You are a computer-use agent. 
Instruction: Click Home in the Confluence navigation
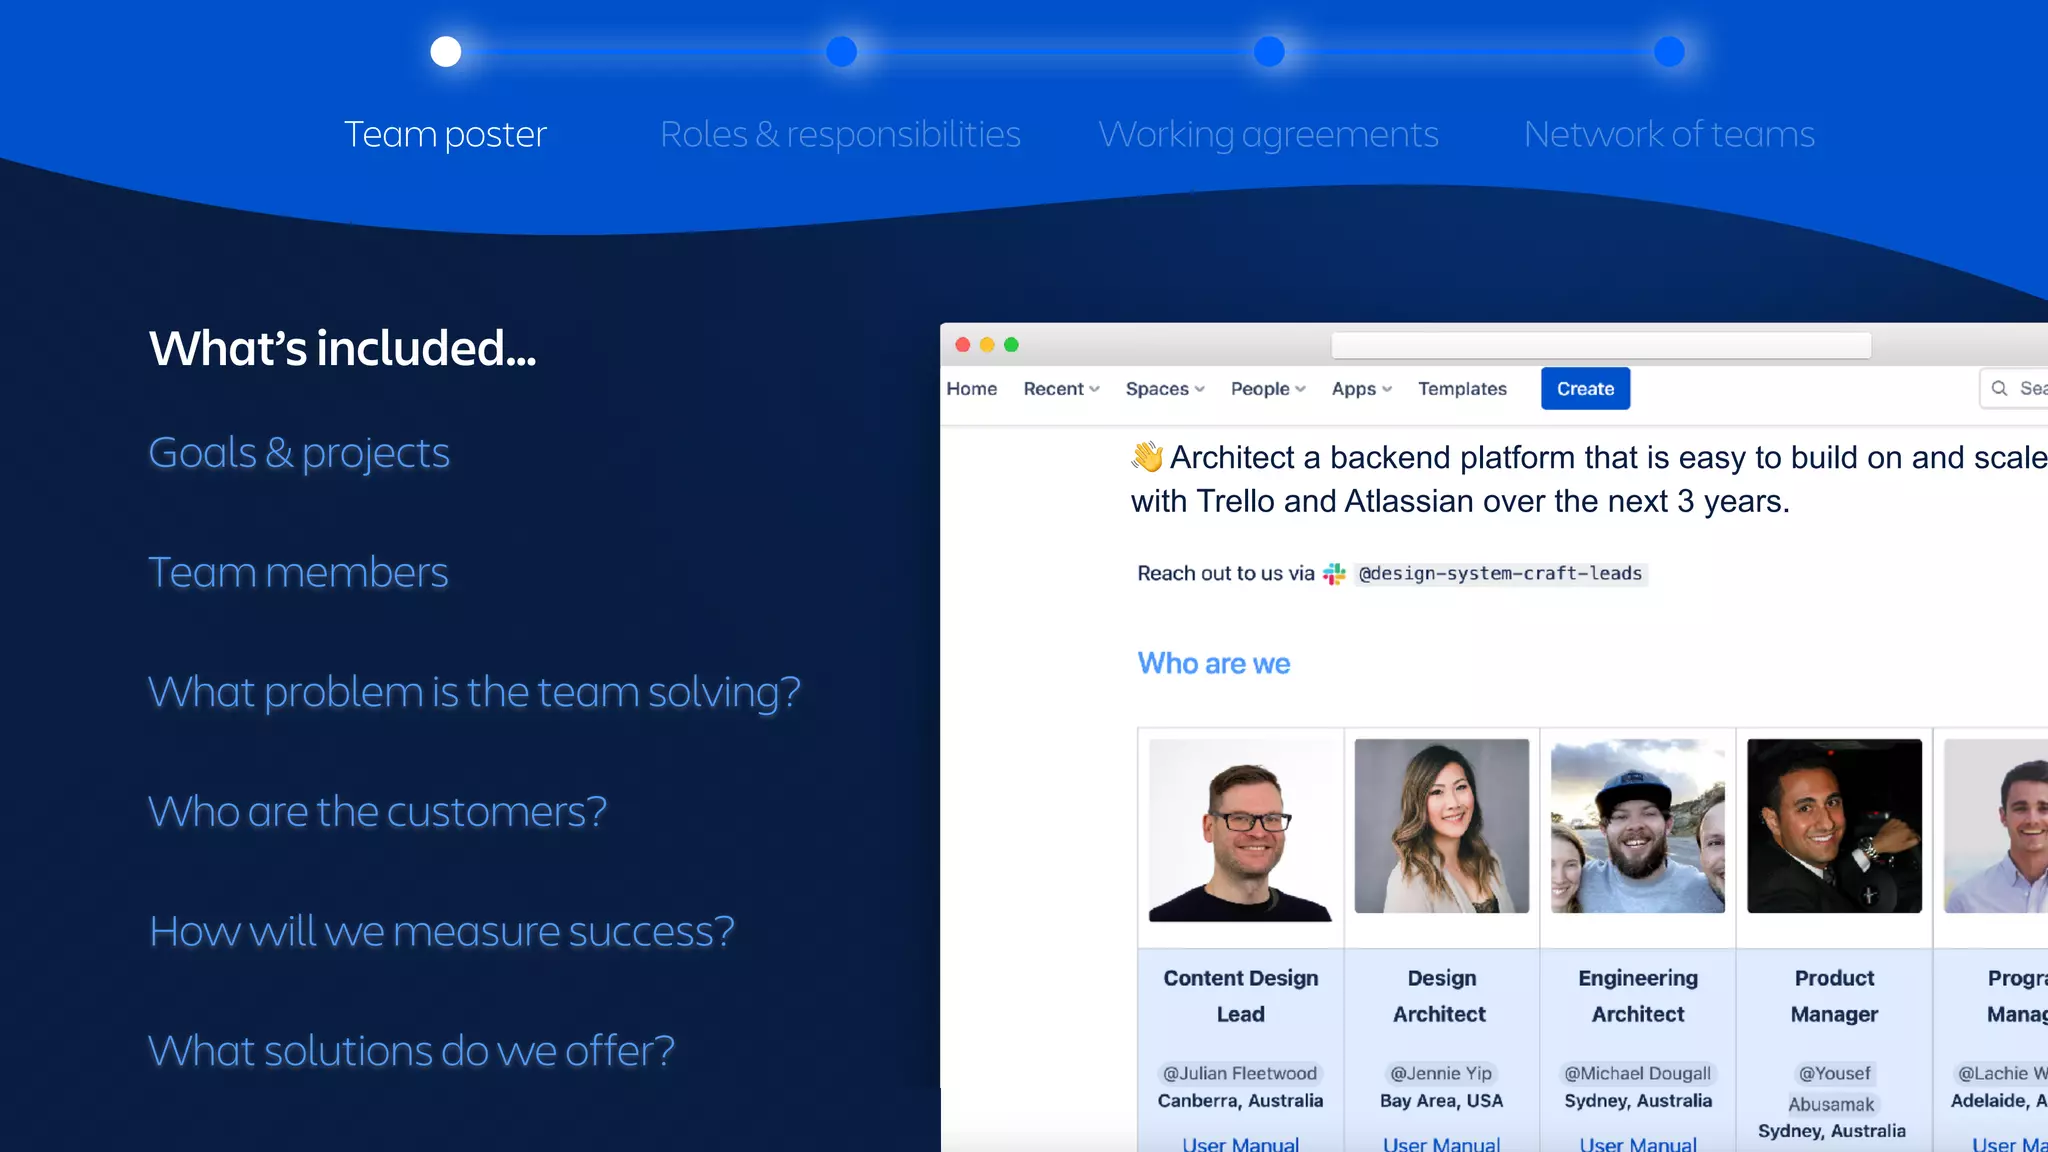tap(971, 389)
